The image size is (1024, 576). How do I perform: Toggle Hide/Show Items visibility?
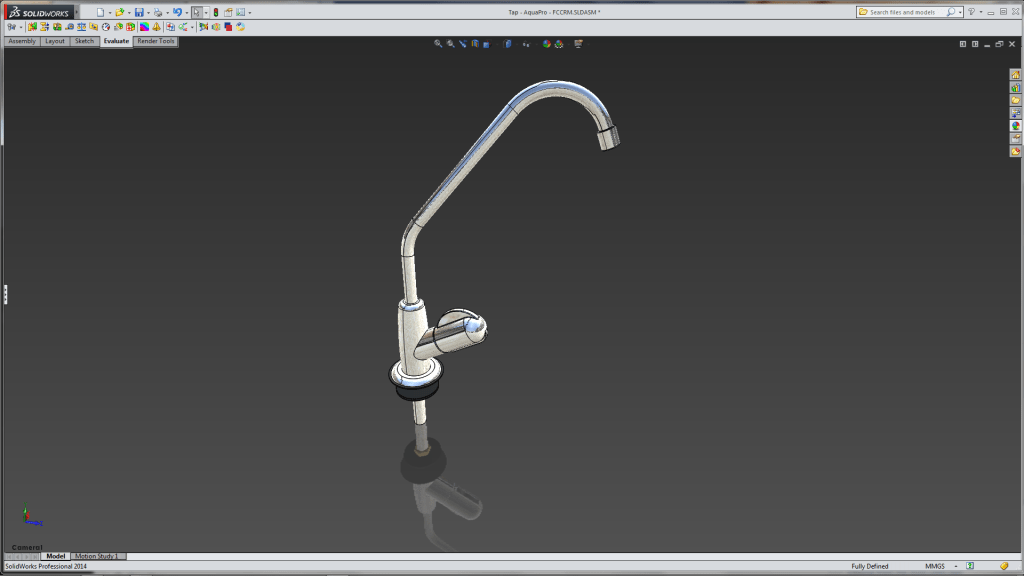[527, 43]
